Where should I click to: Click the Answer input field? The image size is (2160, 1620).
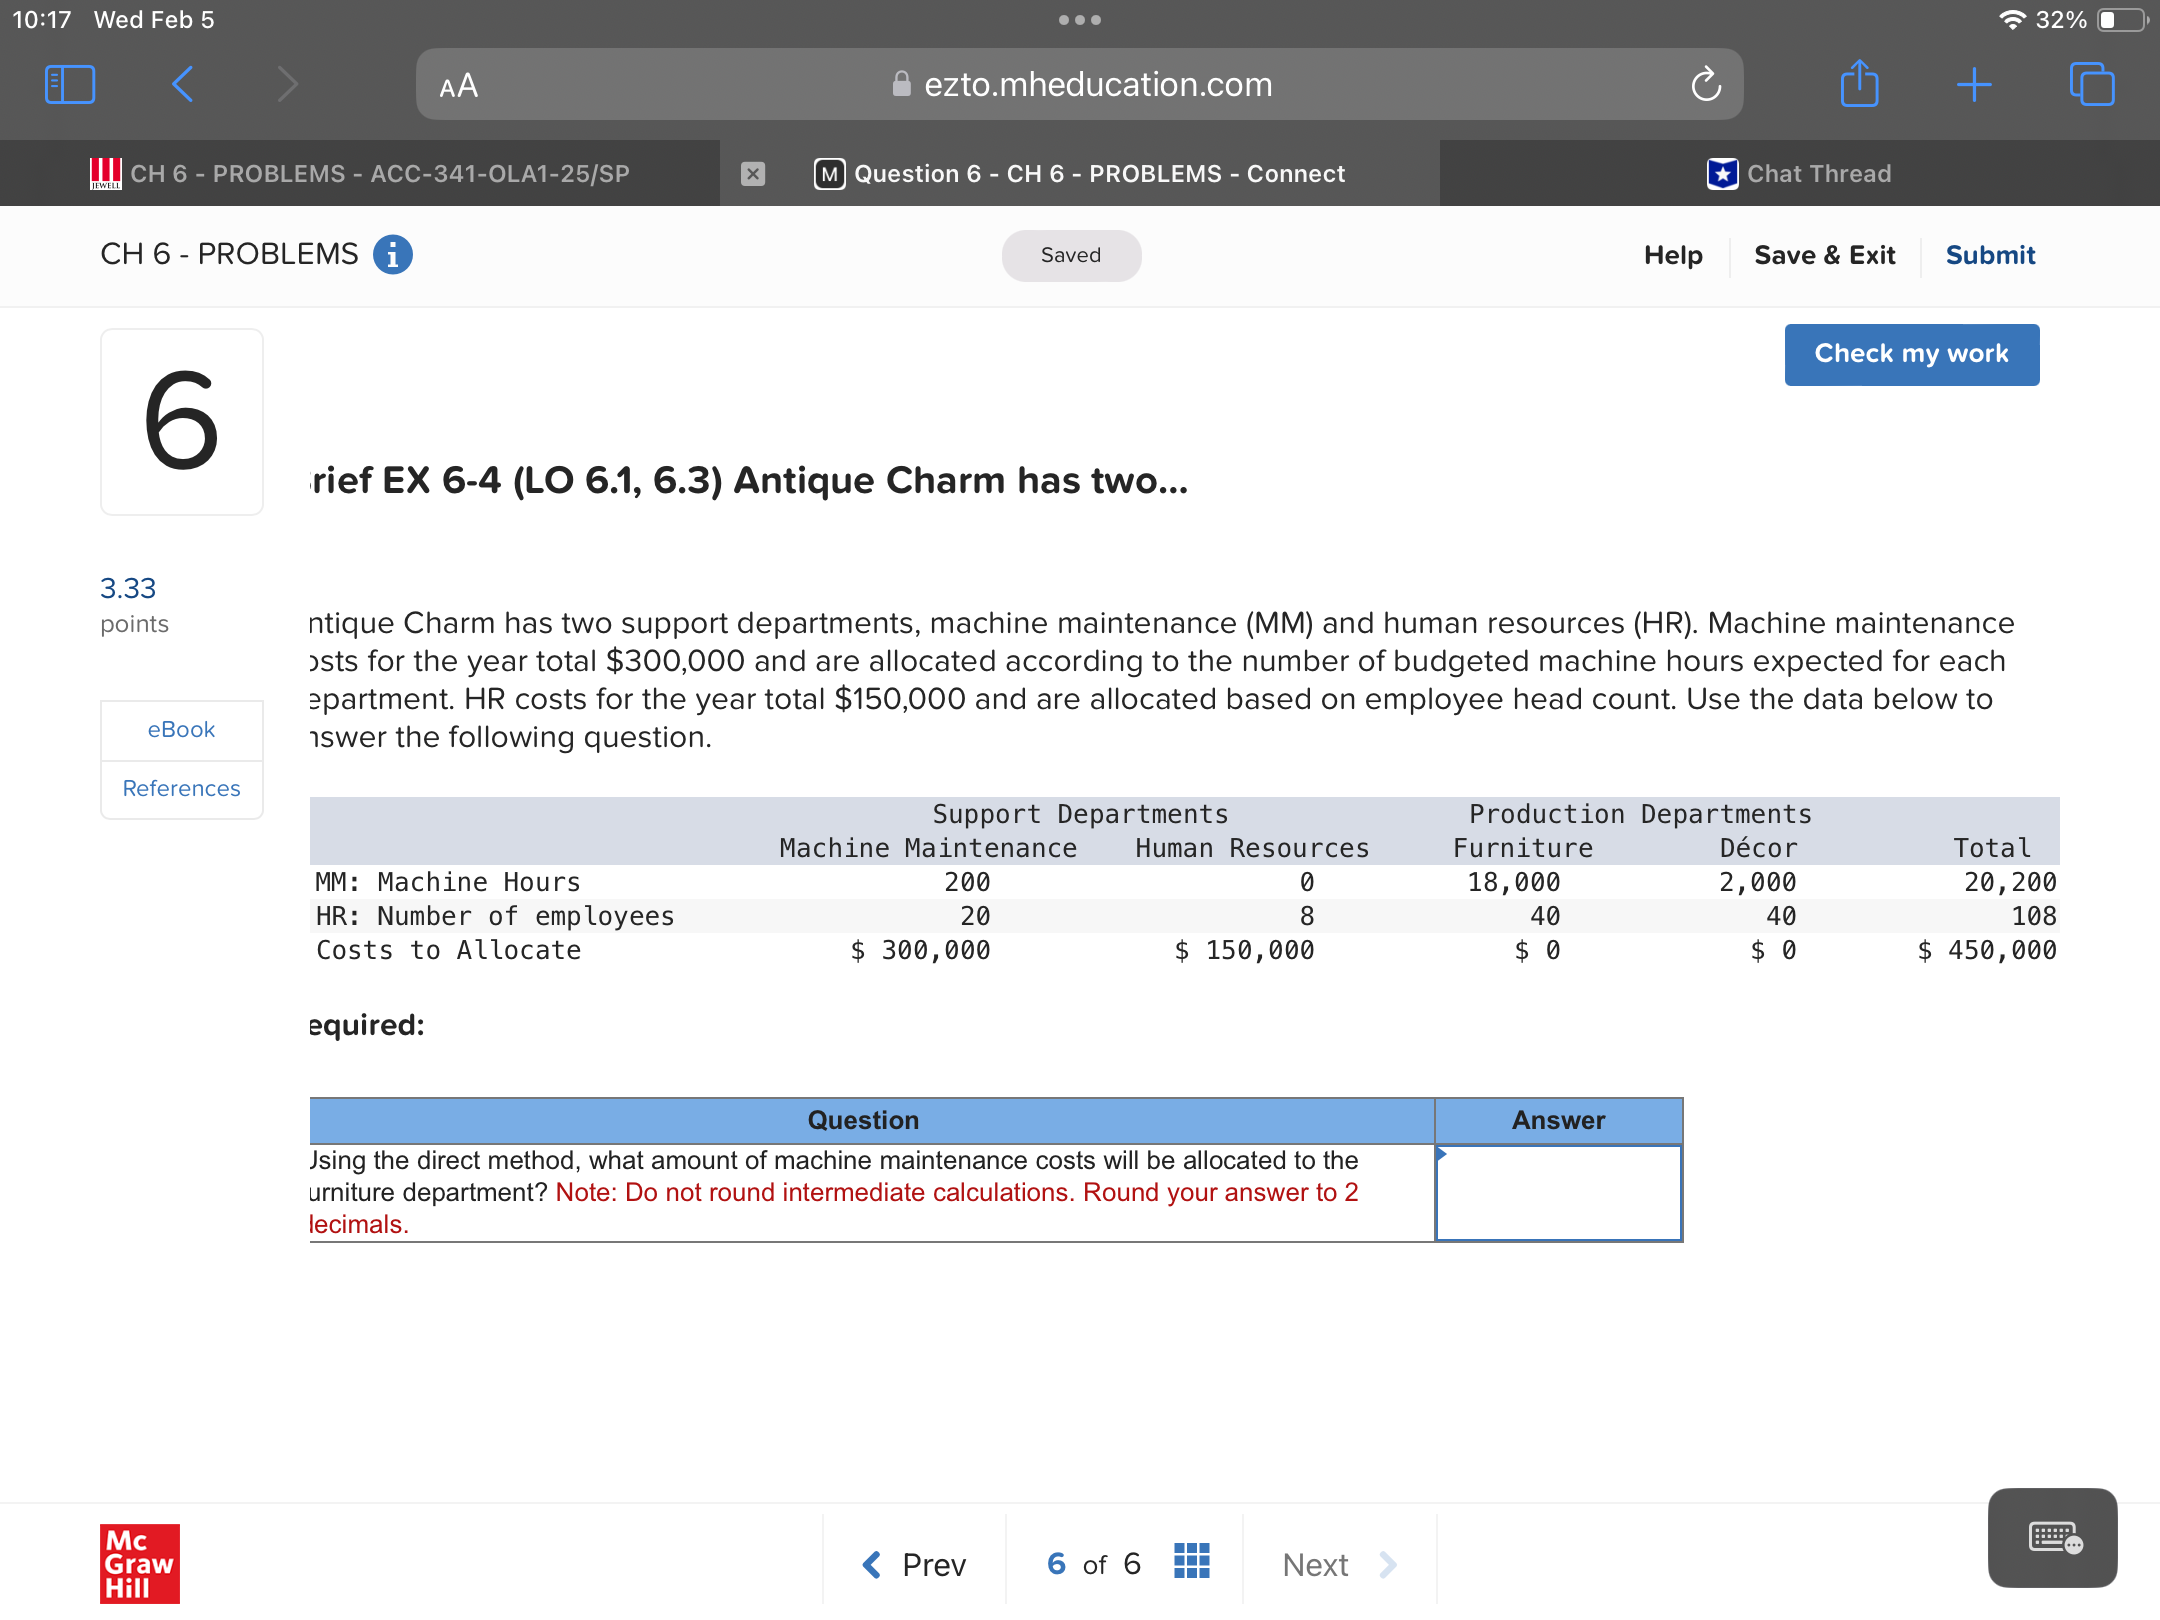click(1557, 1192)
